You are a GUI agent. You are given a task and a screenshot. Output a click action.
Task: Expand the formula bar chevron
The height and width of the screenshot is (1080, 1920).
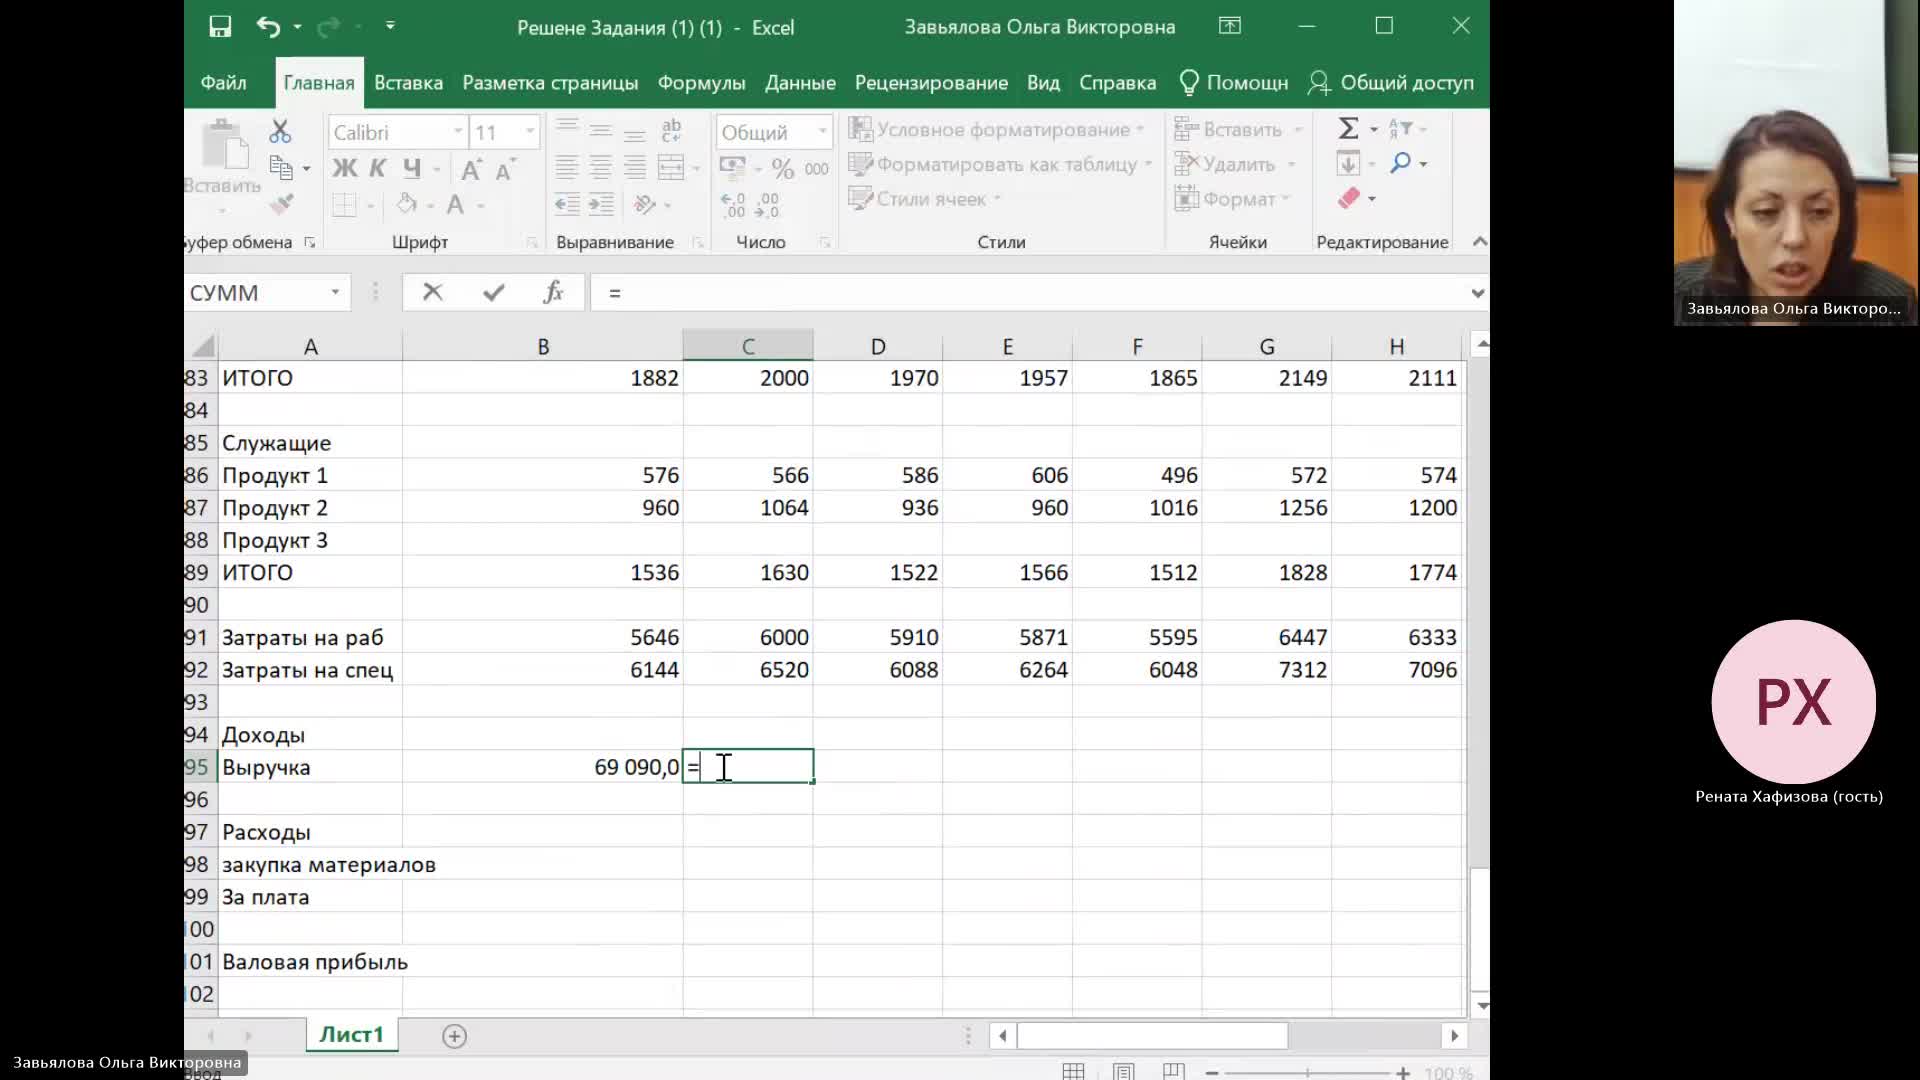(1477, 293)
